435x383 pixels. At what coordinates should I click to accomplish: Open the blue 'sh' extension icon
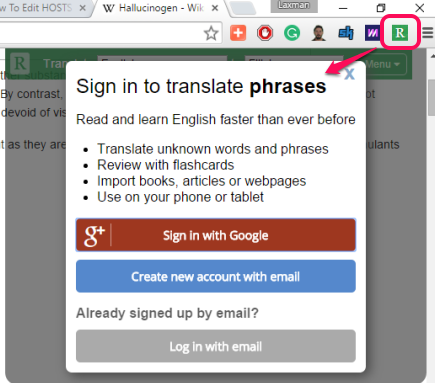point(346,33)
